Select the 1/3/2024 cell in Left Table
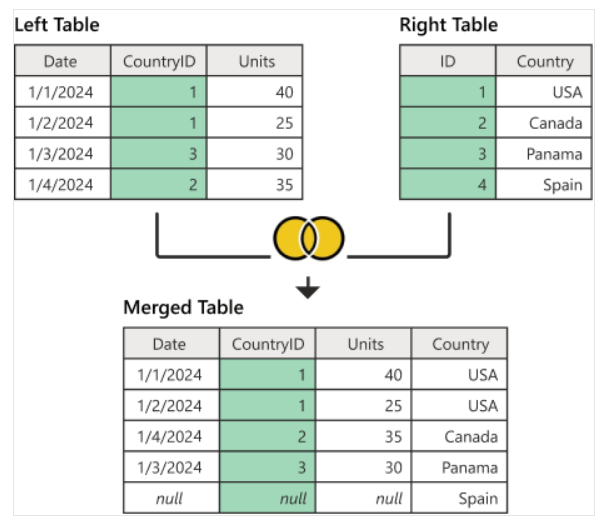 63,154
